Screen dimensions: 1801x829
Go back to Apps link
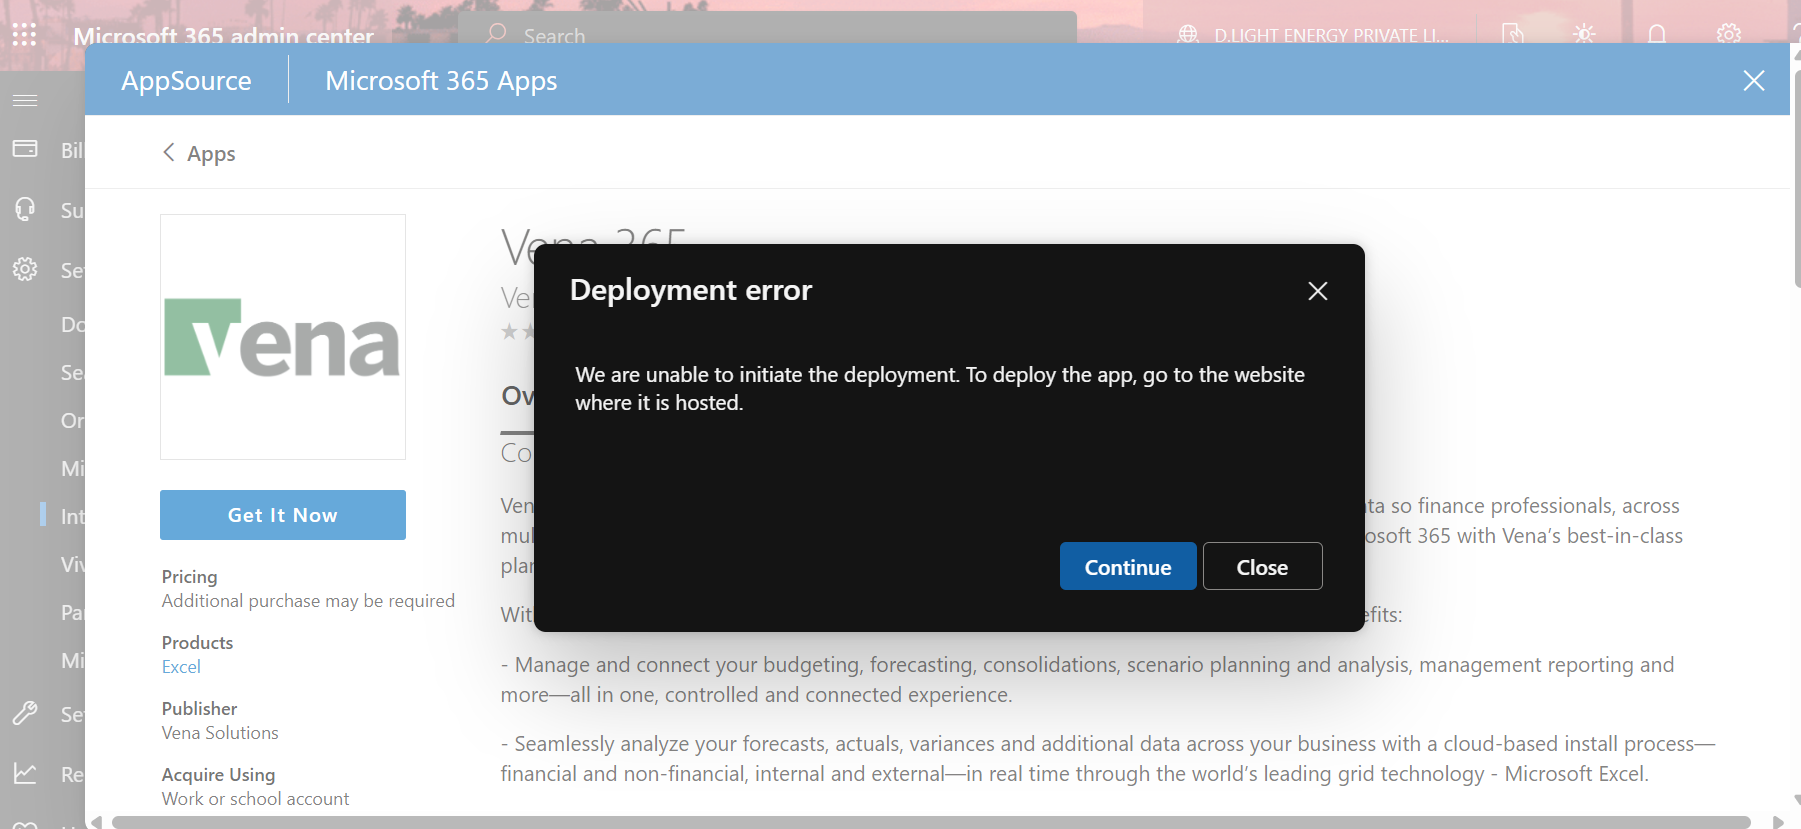tap(211, 154)
